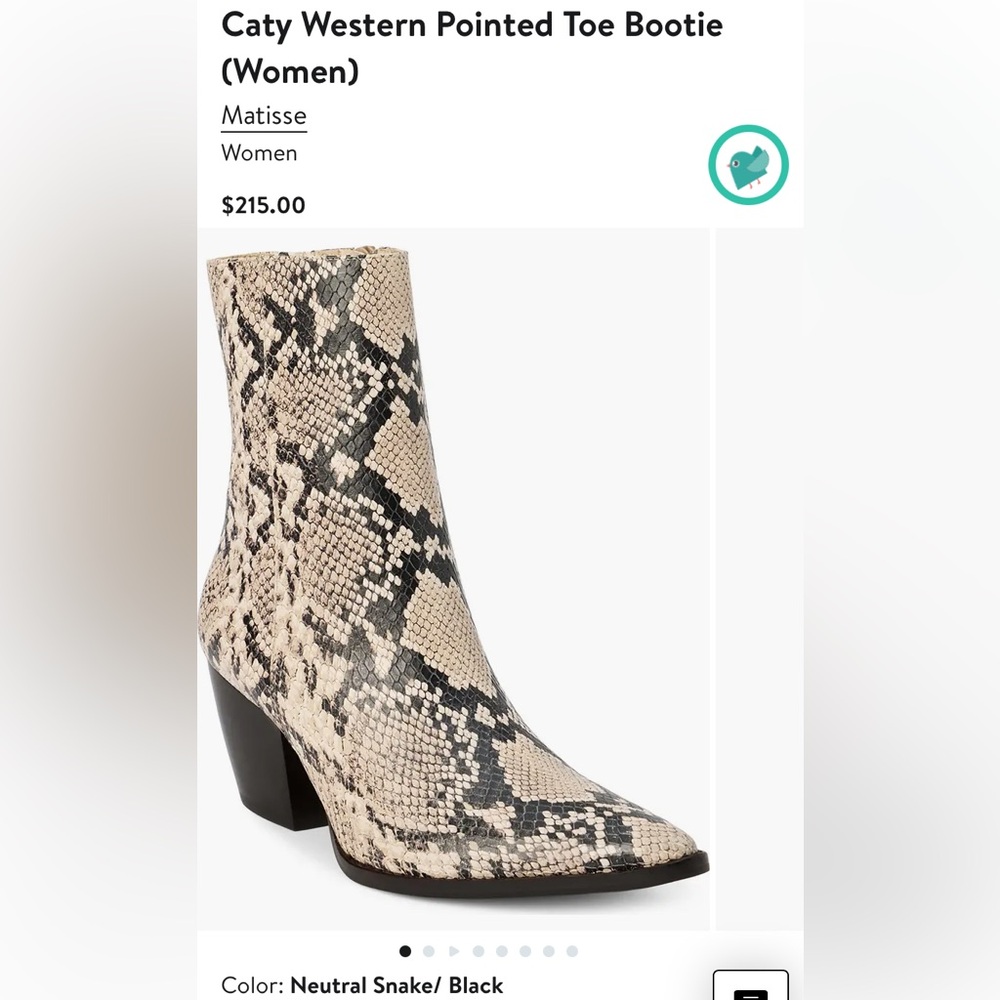Toggle the sixth carousel dot
Screen dimensions: 1000x1000
(x=526, y=950)
